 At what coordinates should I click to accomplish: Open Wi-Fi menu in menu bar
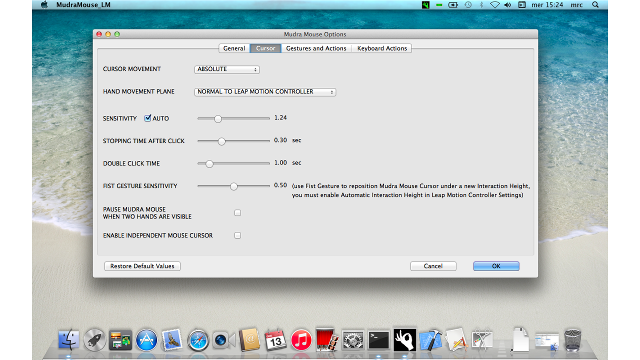pyautogui.click(x=495, y=5)
